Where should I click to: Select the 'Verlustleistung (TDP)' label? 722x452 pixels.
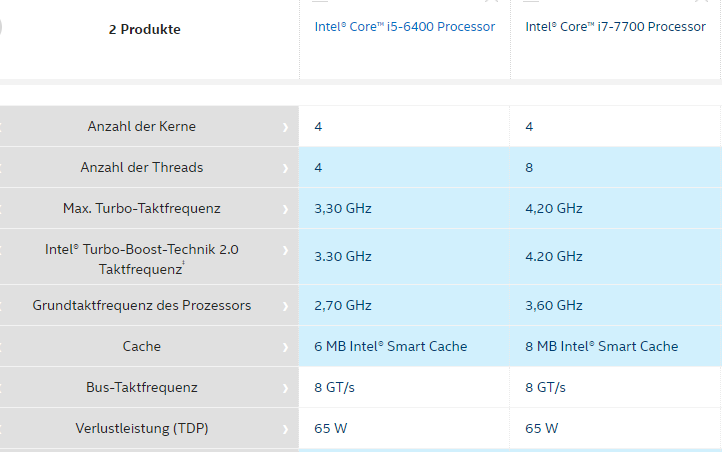click(142, 429)
